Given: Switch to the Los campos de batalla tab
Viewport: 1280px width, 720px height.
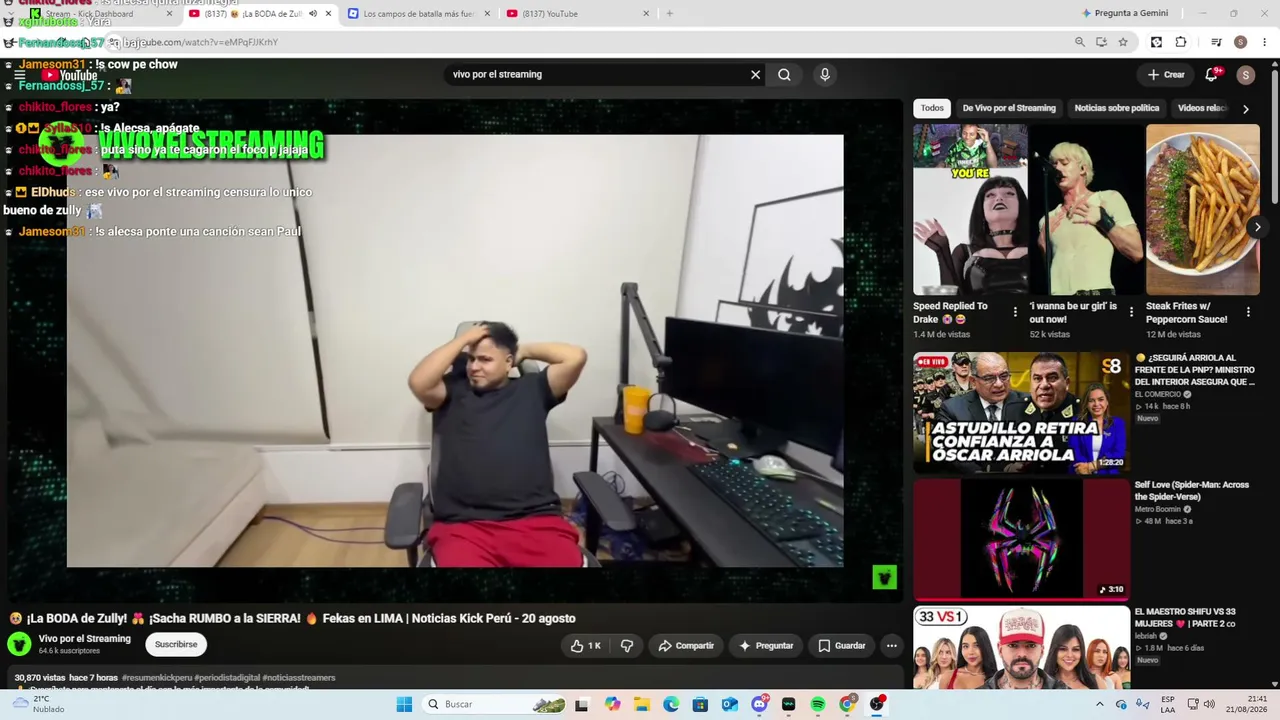Looking at the screenshot, I should point(419,14).
